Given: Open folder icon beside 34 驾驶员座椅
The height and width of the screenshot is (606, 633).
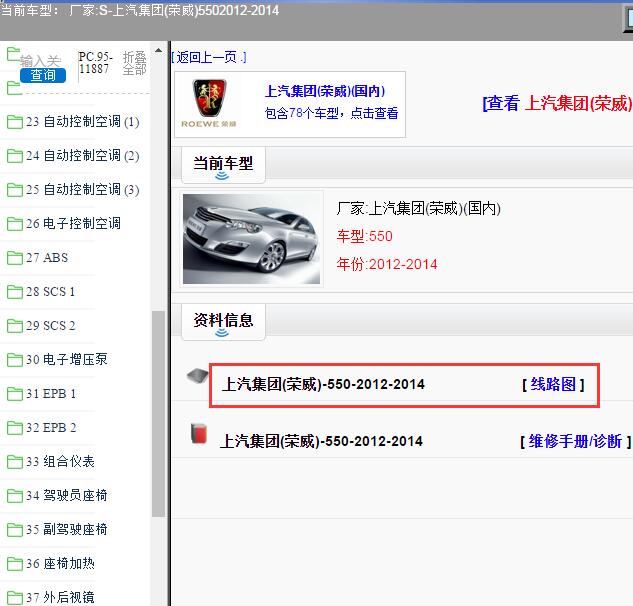Looking at the screenshot, I should coord(15,495).
